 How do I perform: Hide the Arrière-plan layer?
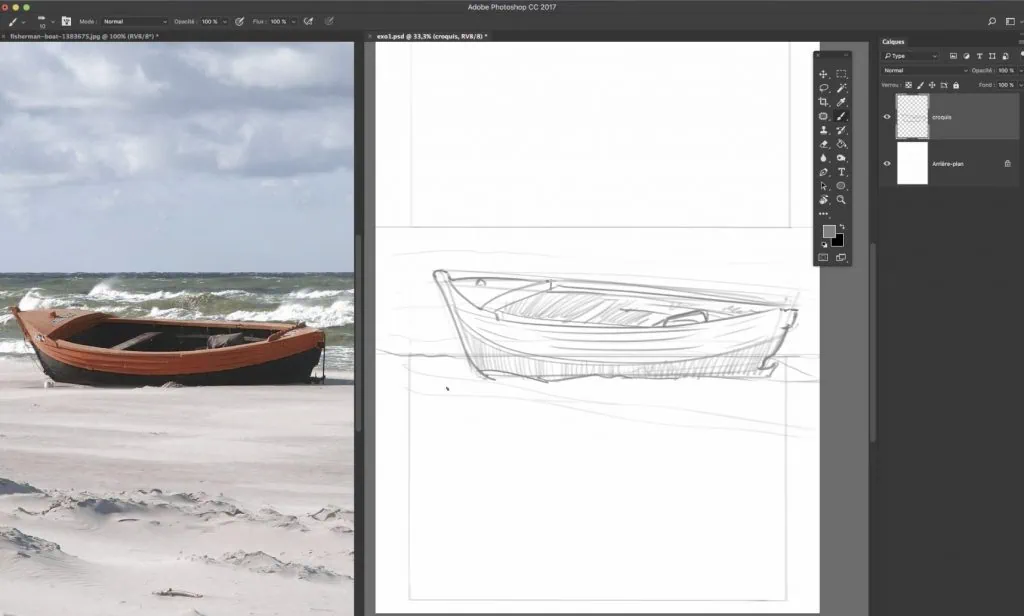coord(887,163)
